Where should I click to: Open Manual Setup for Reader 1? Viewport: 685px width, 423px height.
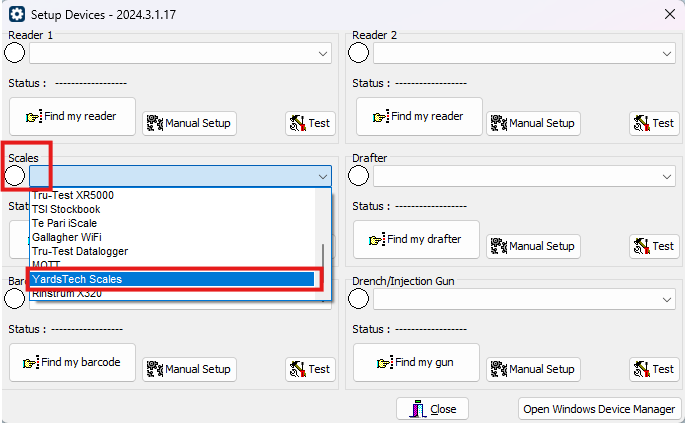tap(189, 123)
